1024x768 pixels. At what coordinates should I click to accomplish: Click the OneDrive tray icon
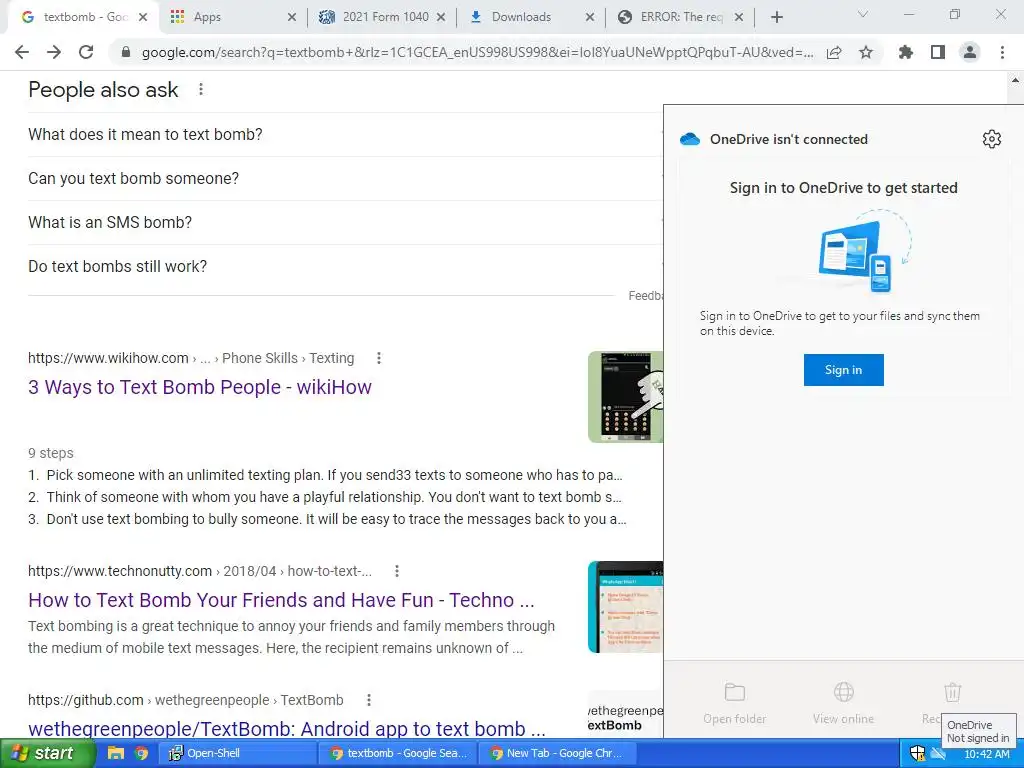point(938,753)
